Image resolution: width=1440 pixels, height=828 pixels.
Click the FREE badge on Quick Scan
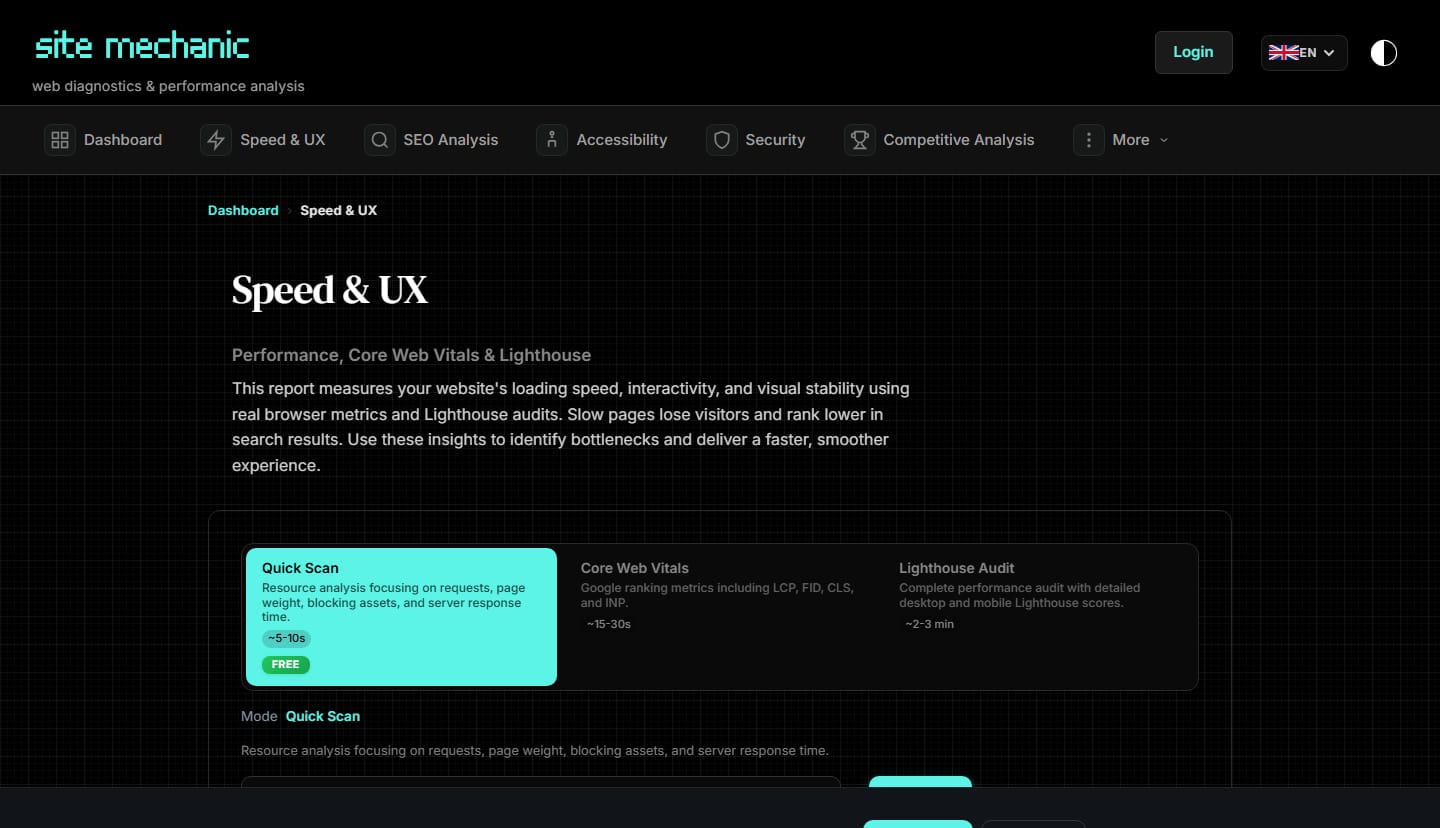(286, 664)
